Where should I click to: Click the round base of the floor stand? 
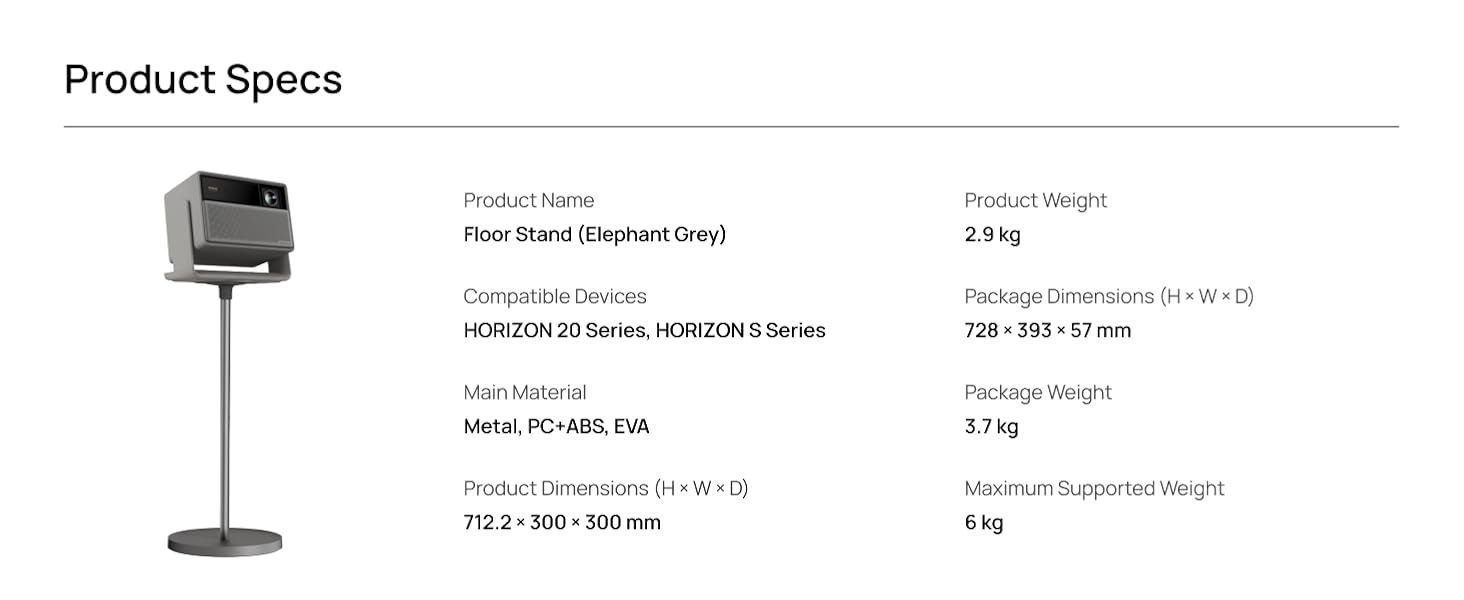(225, 542)
